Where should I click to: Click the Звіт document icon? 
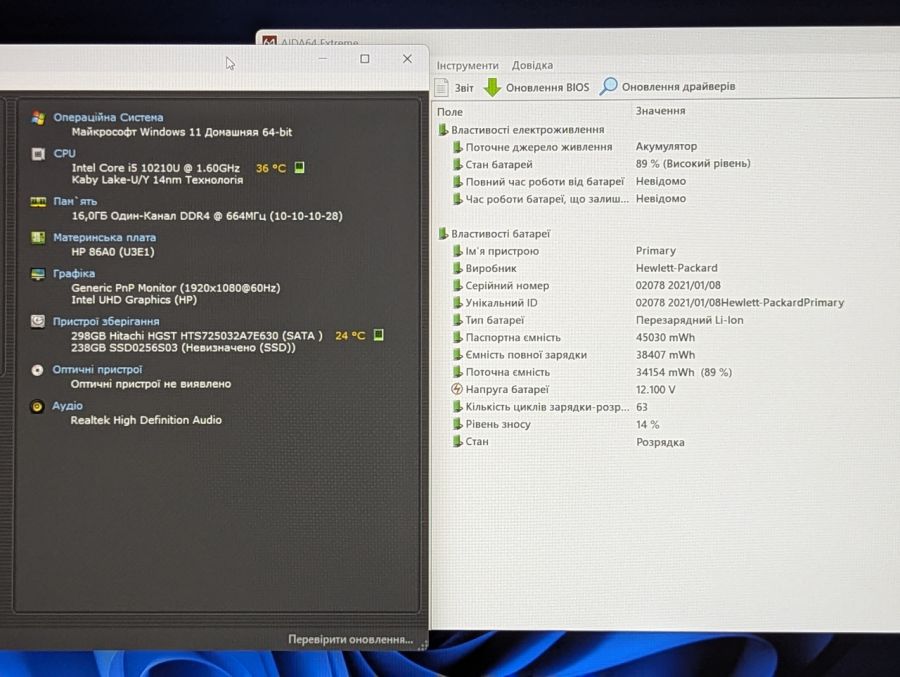[x=441, y=87]
